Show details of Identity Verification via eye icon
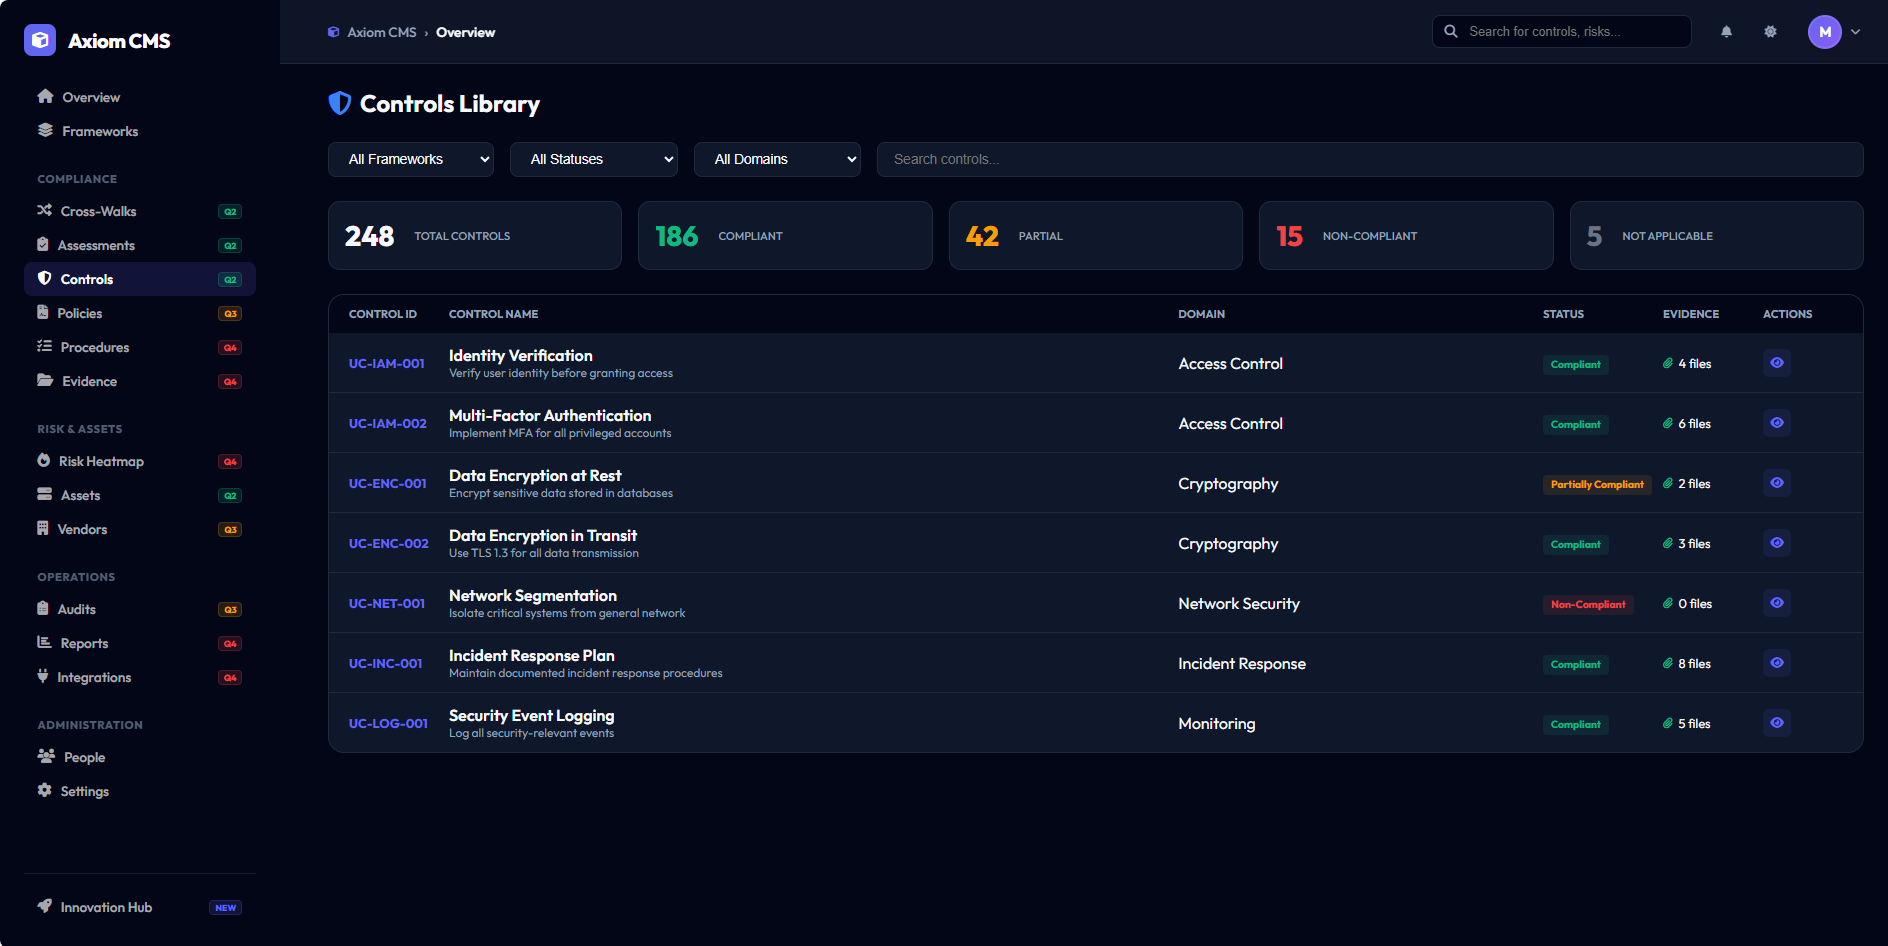This screenshot has height=946, width=1888. pos(1777,363)
